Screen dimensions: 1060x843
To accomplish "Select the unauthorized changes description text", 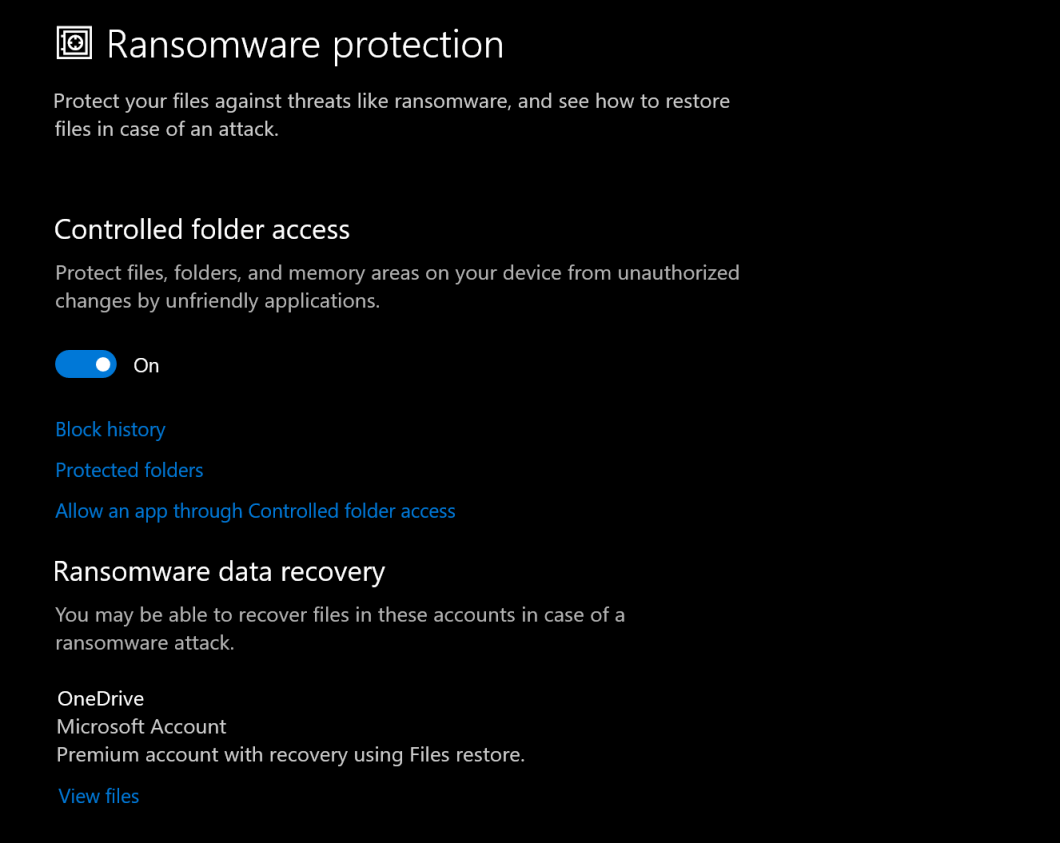I will click(x=397, y=286).
